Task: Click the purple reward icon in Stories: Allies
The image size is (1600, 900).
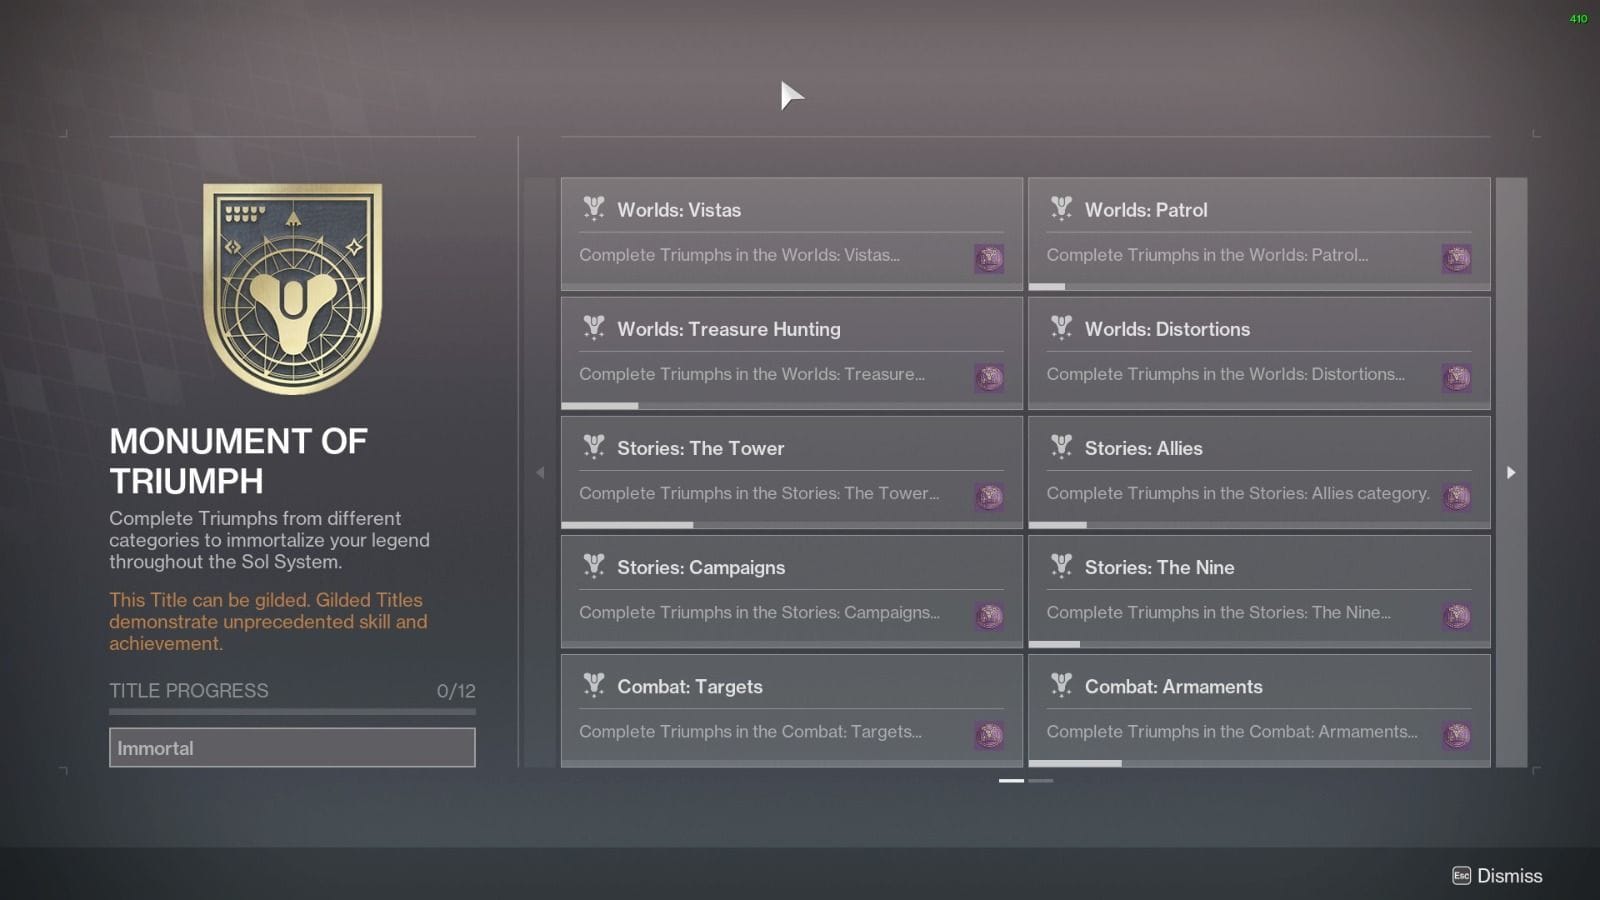Action: point(1456,496)
